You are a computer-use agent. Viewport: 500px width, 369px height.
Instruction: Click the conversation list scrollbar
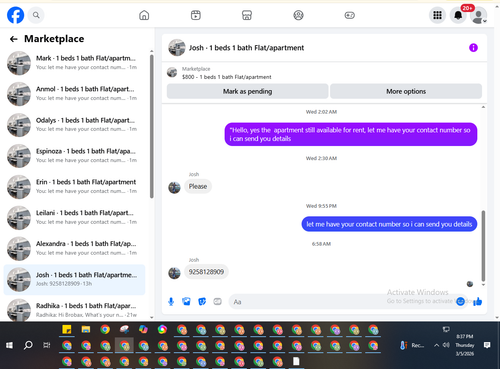[152, 127]
